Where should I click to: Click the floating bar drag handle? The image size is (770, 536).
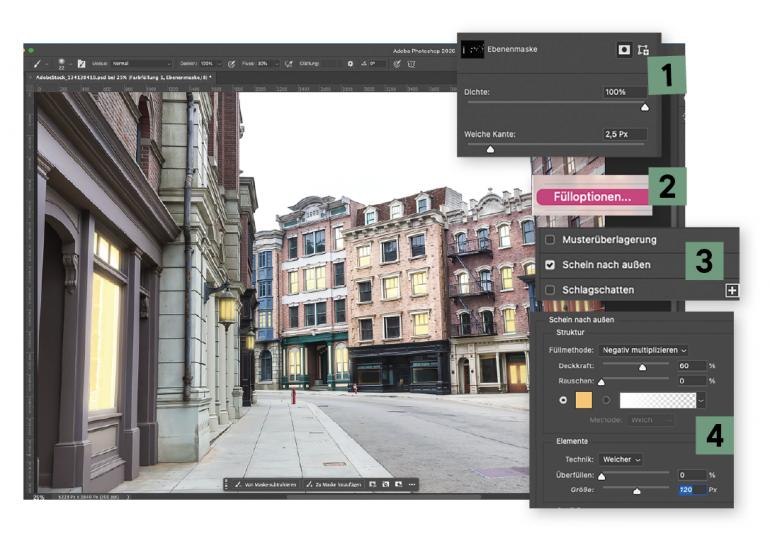click(x=226, y=484)
